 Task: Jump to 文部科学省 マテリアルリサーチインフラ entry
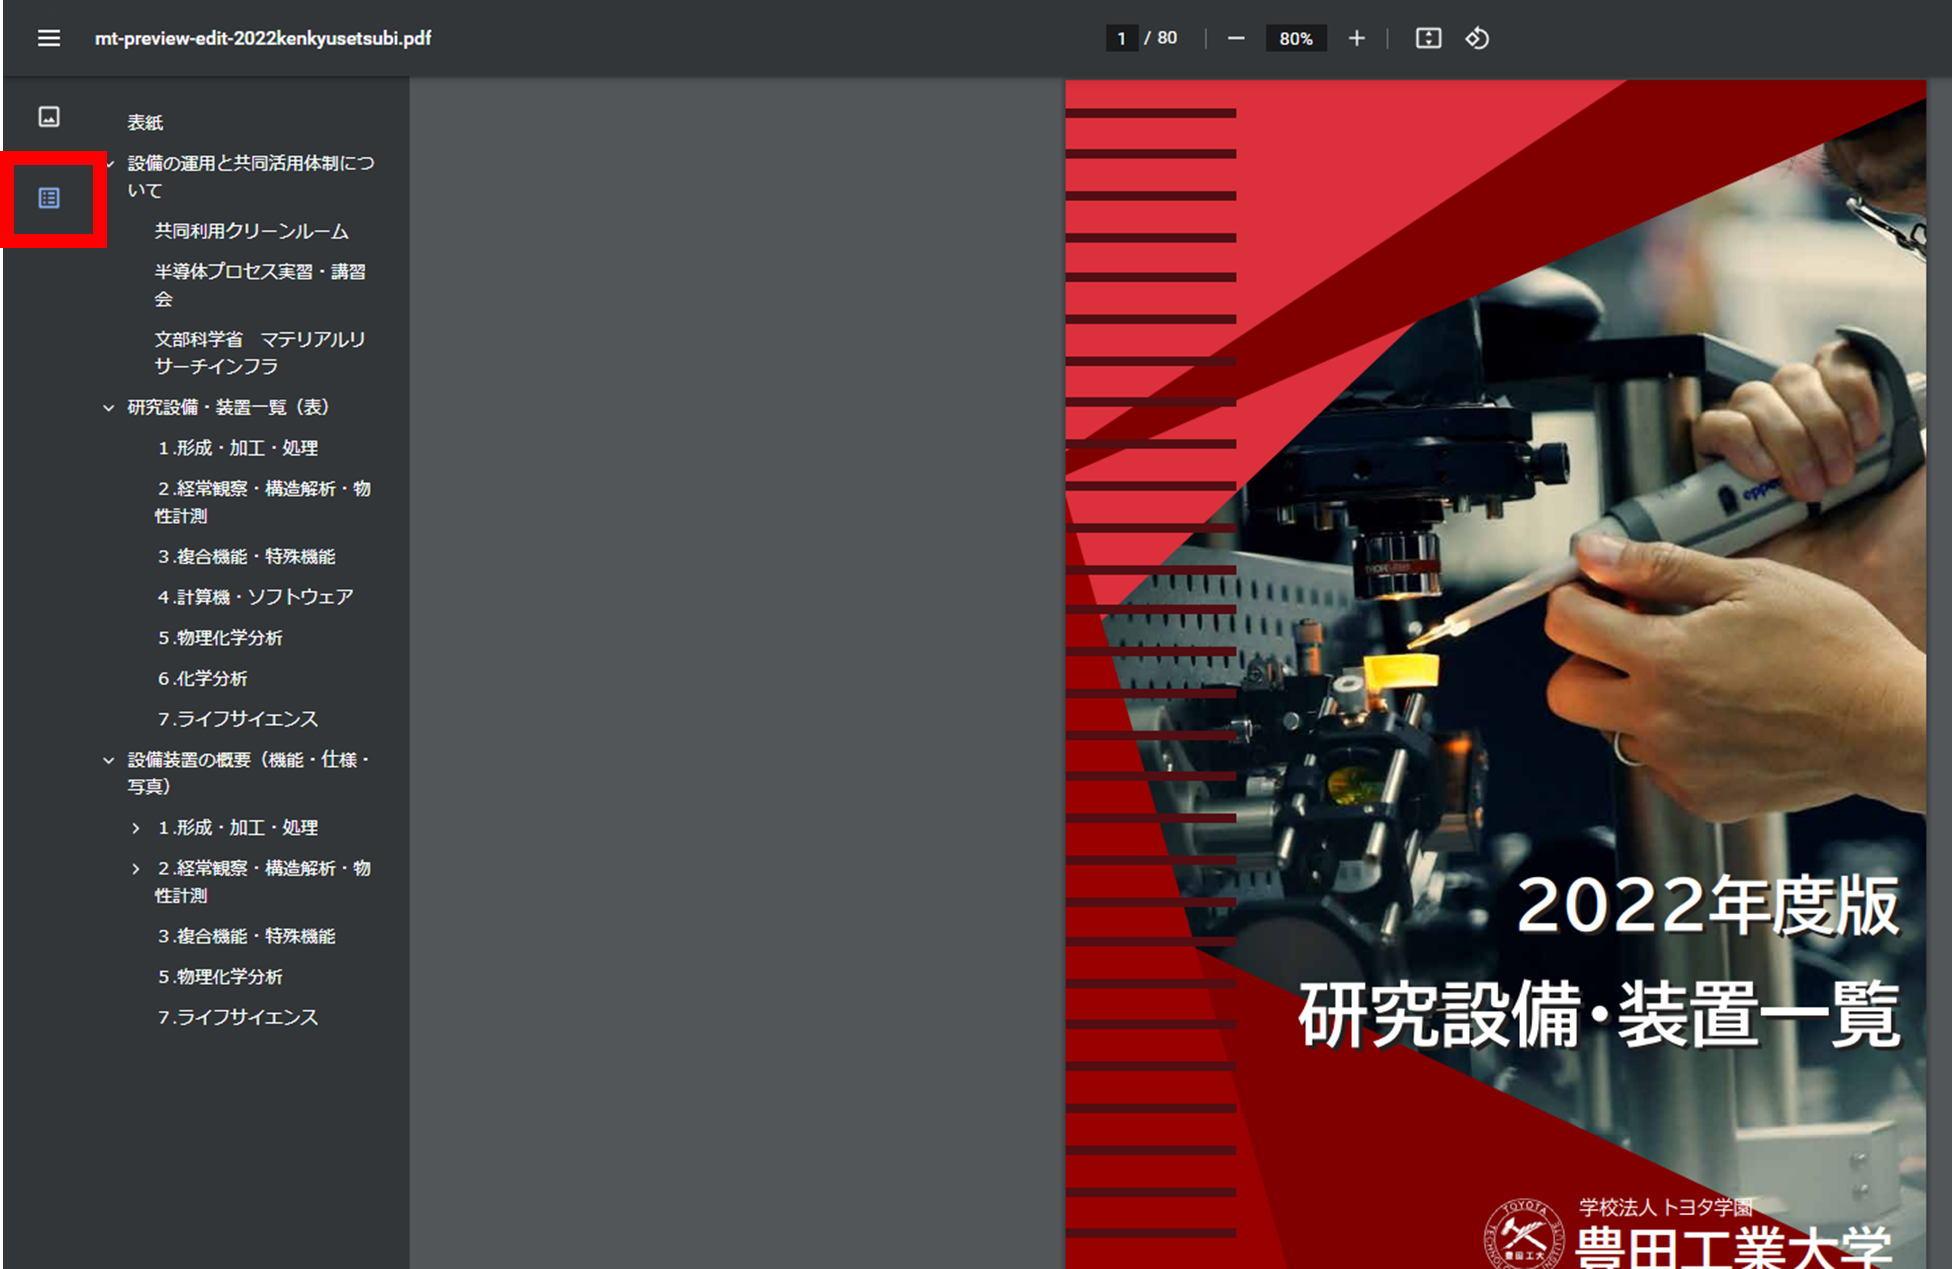click(x=260, y=353)
